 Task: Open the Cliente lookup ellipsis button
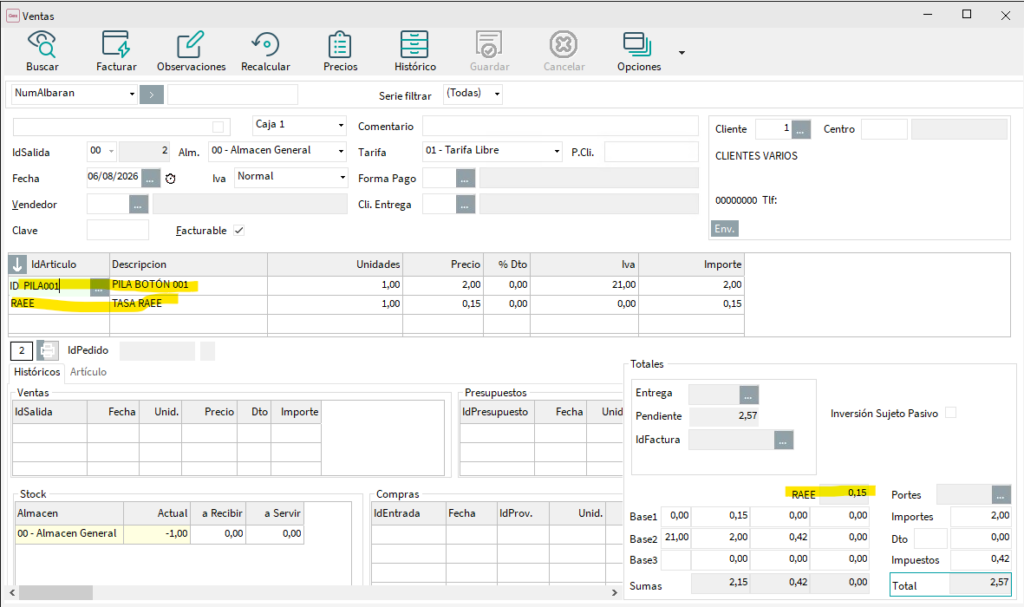pyautogui.click(x=801, y=129)
